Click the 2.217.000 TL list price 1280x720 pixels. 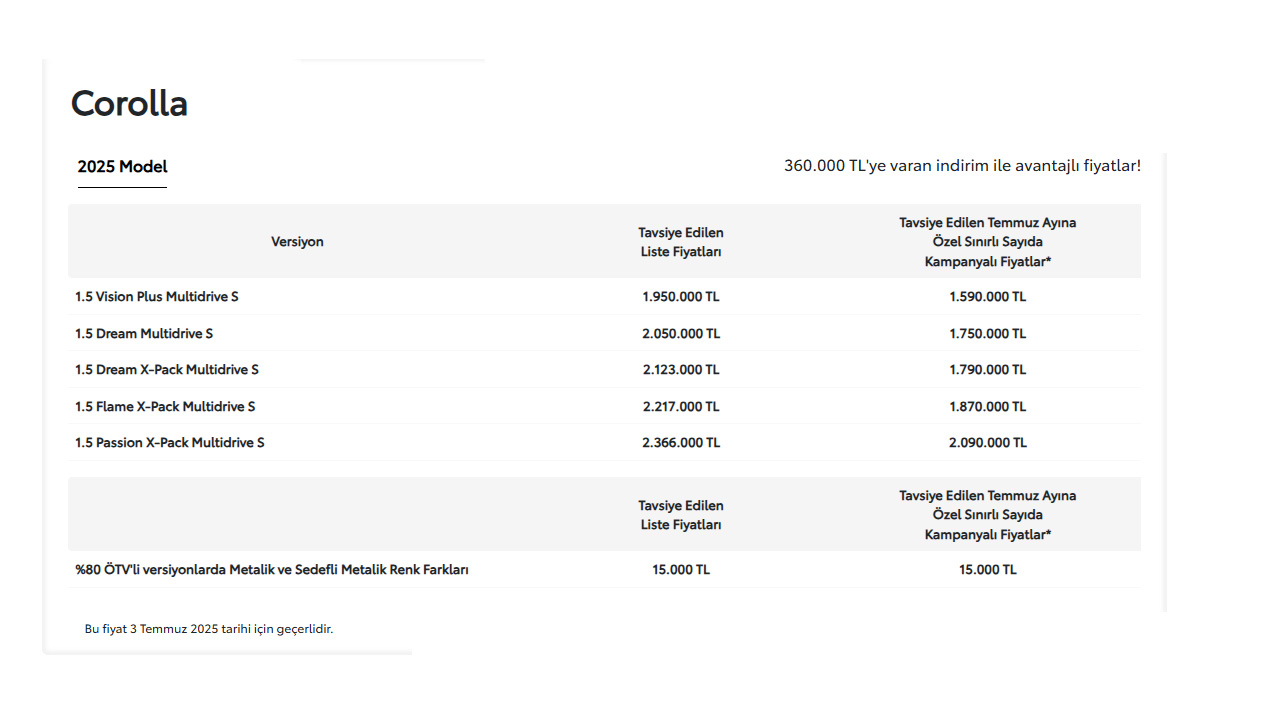[681, 406]
